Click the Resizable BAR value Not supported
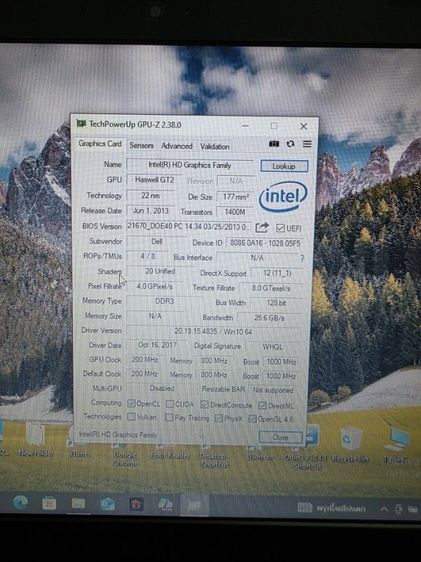The width and height of the screenshot is (421, 562). click(x=273, y=390)
